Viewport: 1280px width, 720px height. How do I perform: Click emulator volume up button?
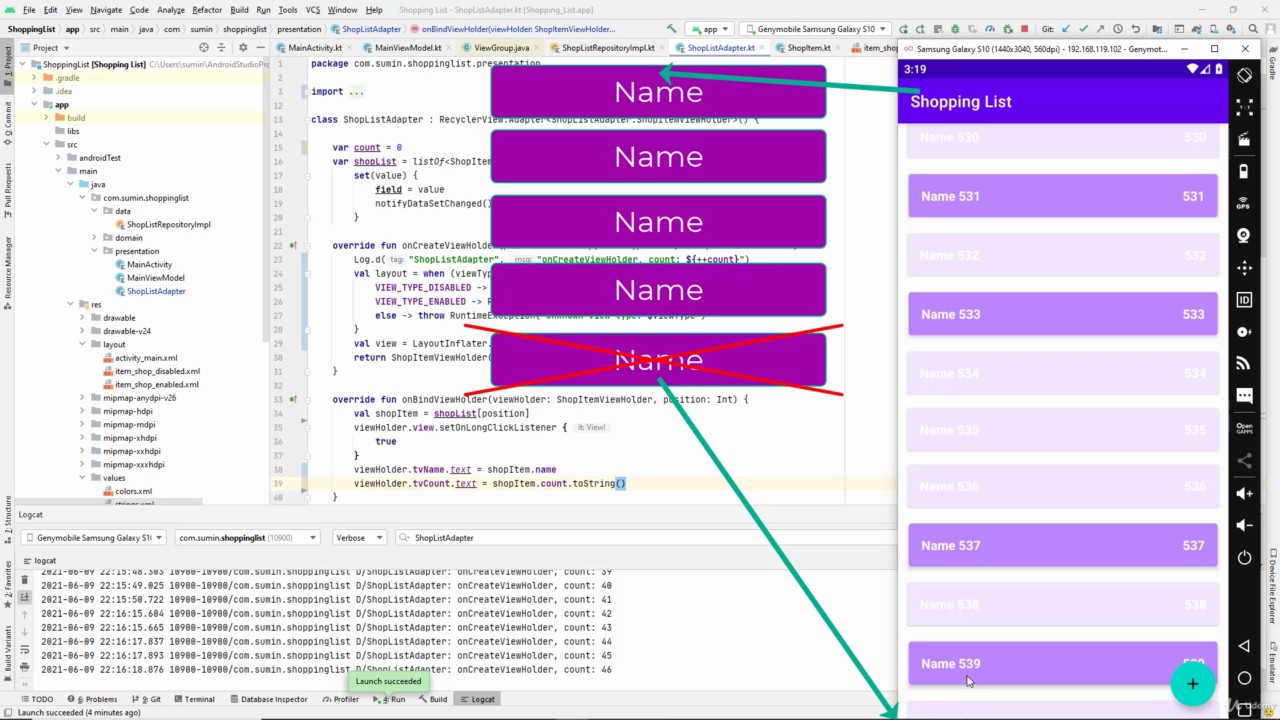pyautogui.click(x=1244, y=493)
